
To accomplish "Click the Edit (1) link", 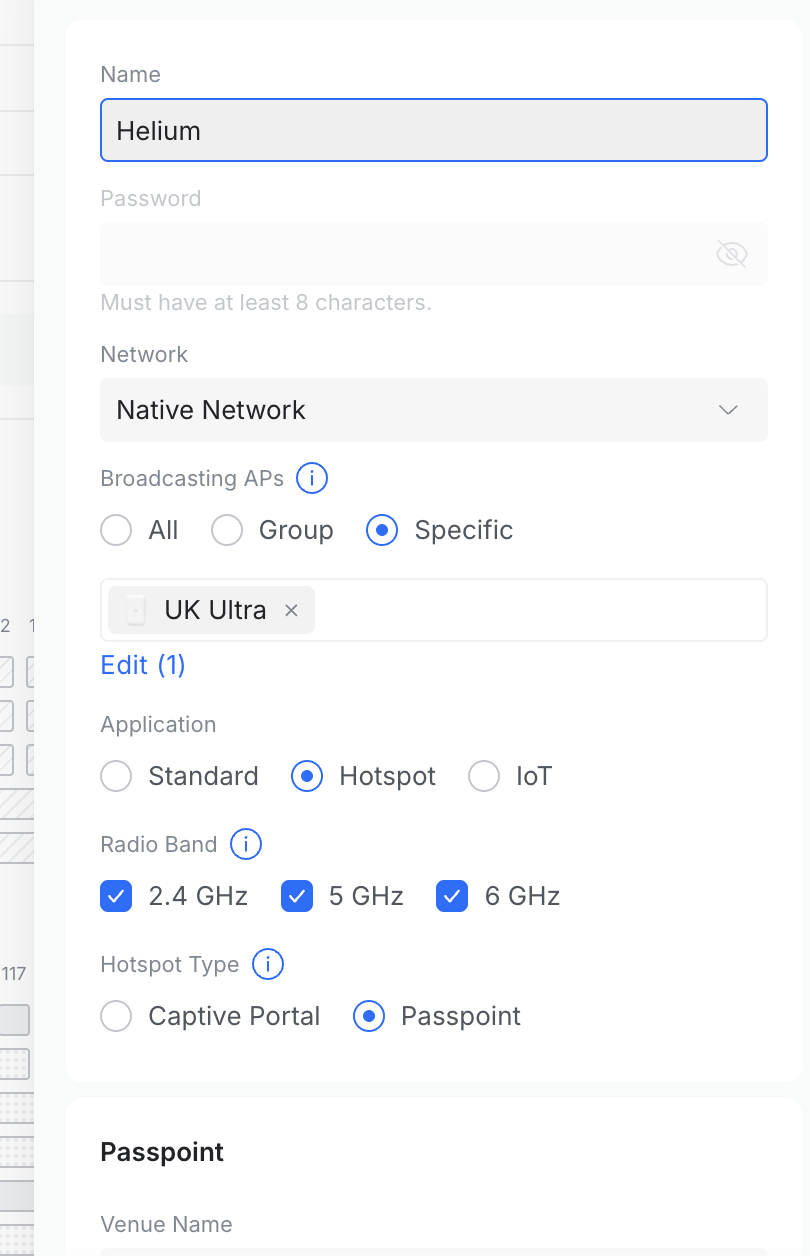I will click(143, 665).
